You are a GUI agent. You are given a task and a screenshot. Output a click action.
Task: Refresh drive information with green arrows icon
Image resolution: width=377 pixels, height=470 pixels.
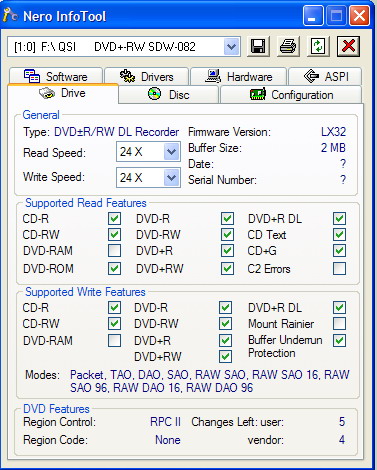coord(318,46)
